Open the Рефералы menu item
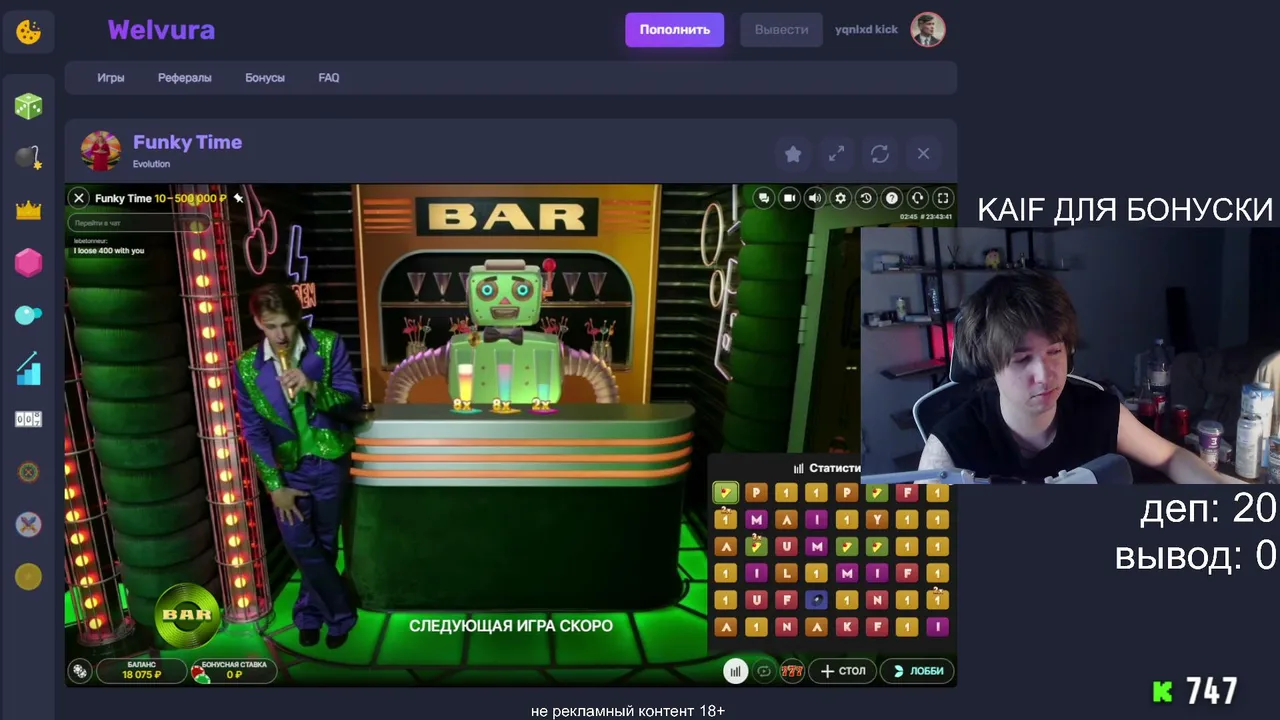 pos(185,78)
